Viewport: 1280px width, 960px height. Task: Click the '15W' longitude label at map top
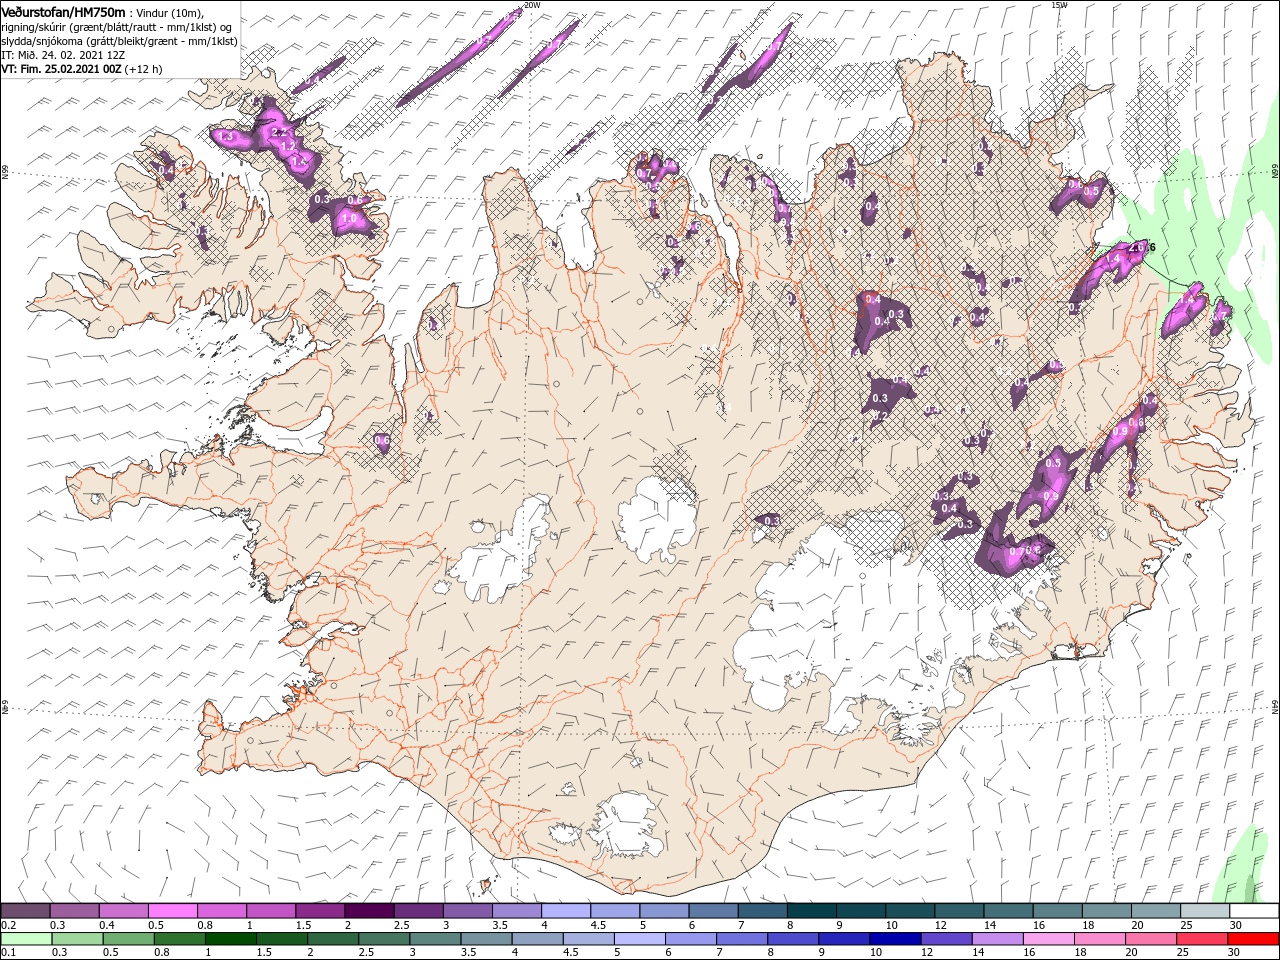point(1059,5)
